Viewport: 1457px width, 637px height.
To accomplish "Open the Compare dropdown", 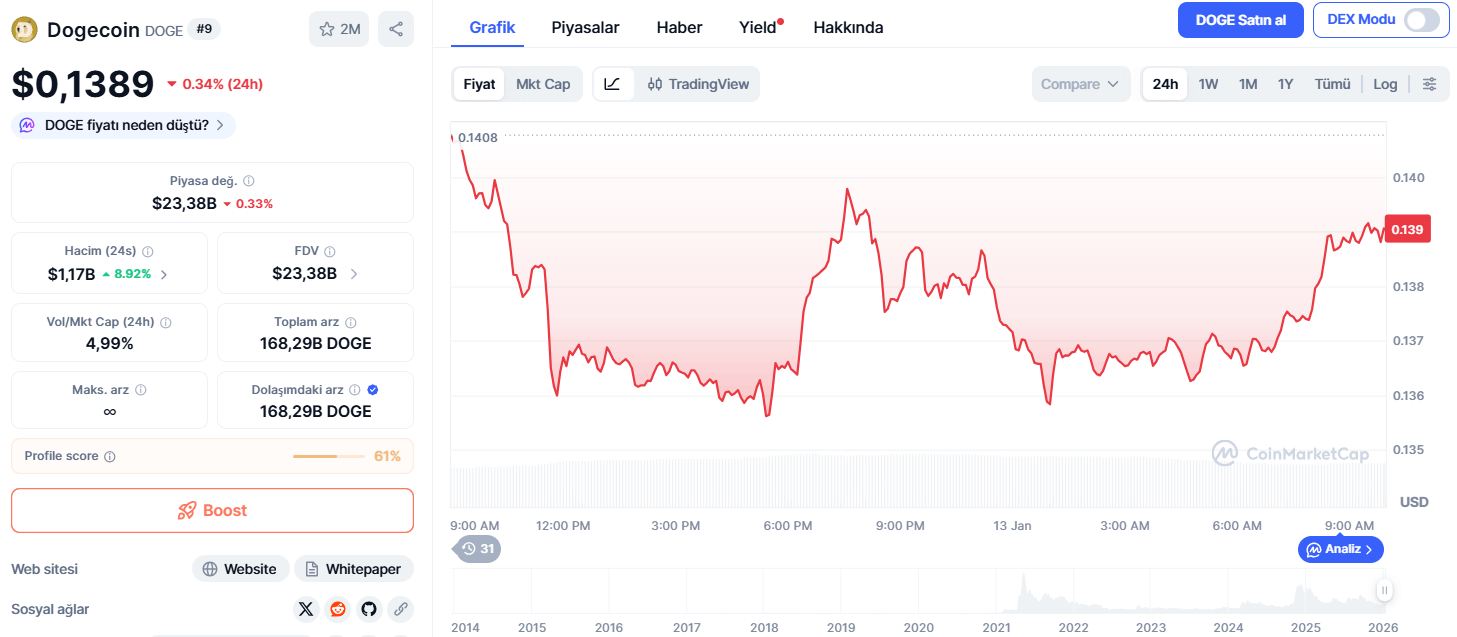I will point(1081,84).
